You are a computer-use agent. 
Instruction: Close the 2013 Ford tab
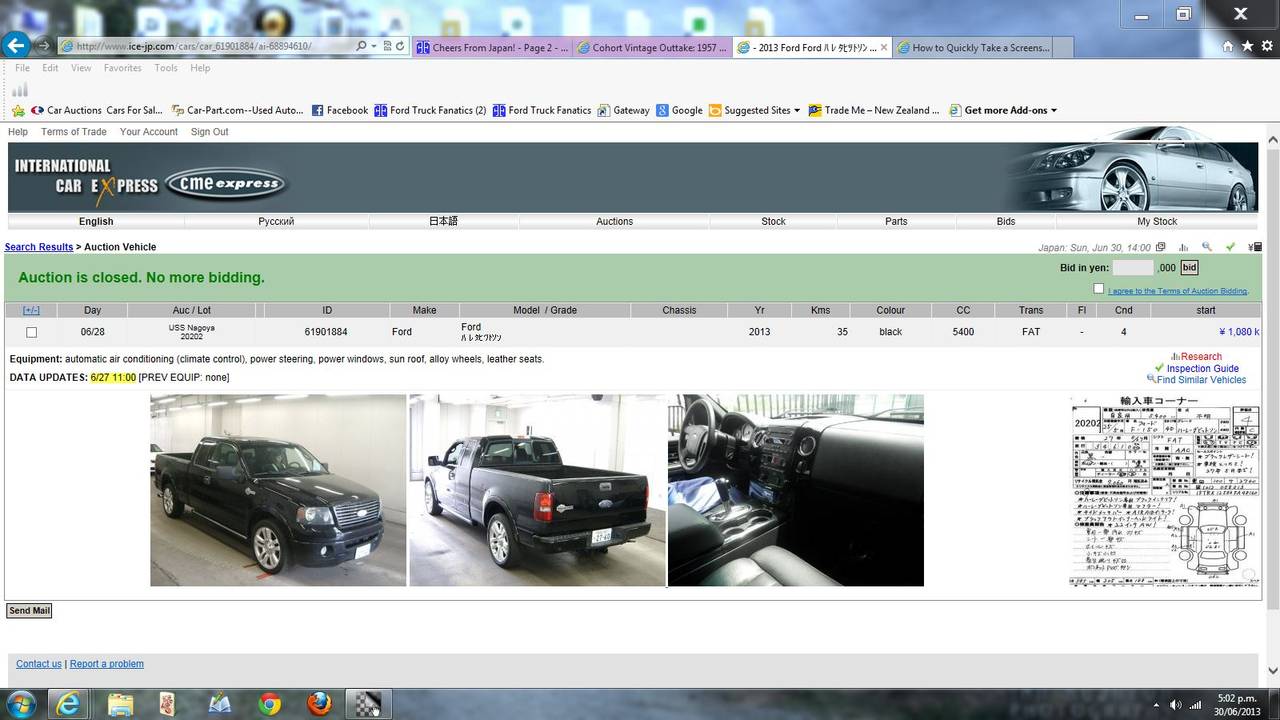click(x=883, y=47)
